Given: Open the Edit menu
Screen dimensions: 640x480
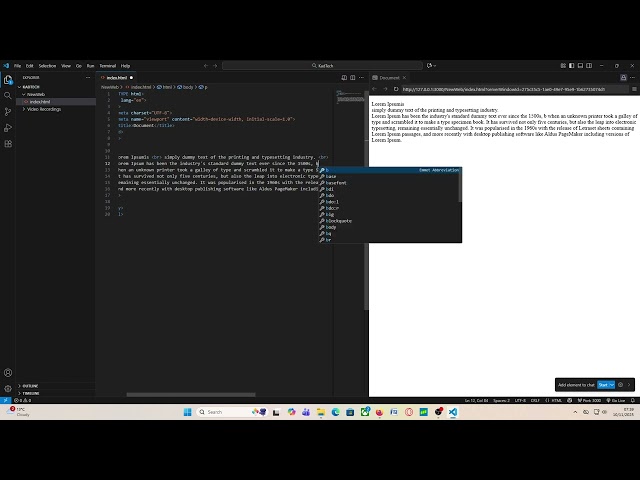Looking at the screenshot, I should coord(29,66).
